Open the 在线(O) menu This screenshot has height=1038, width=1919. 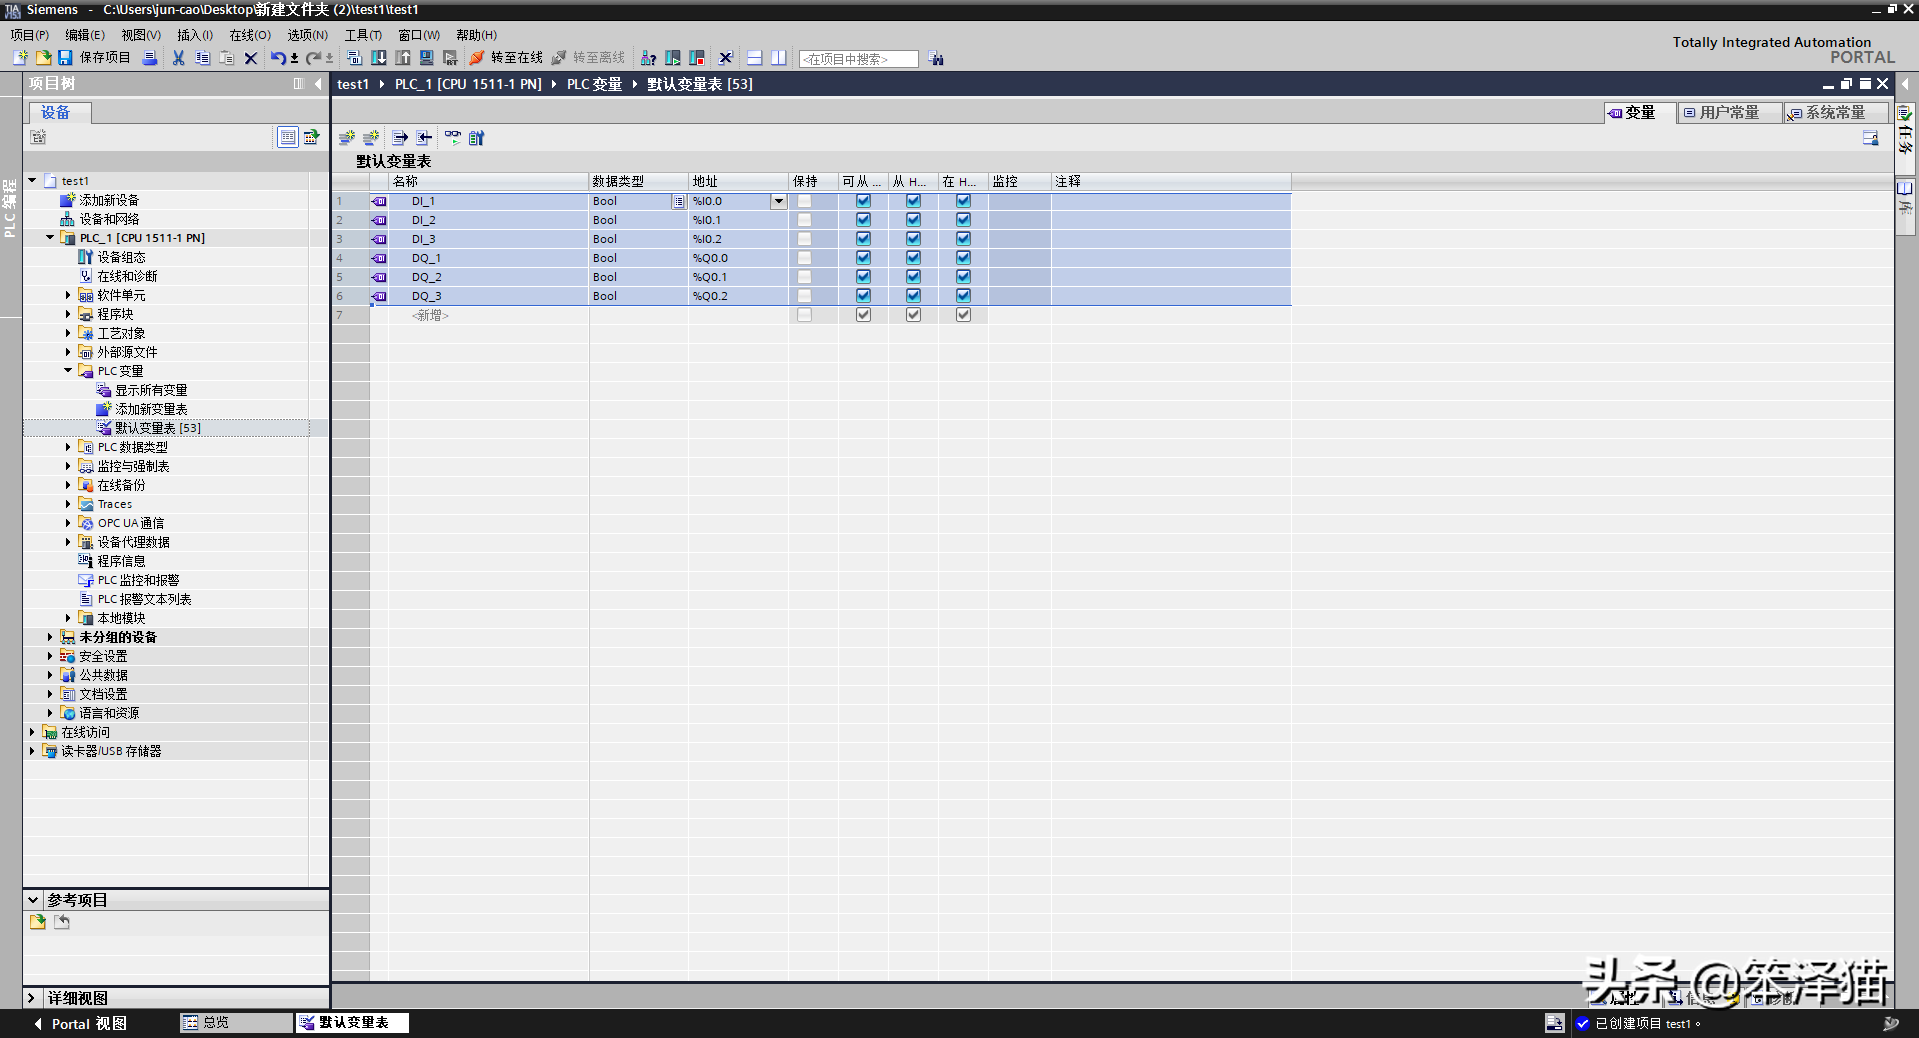click(250, 35)
